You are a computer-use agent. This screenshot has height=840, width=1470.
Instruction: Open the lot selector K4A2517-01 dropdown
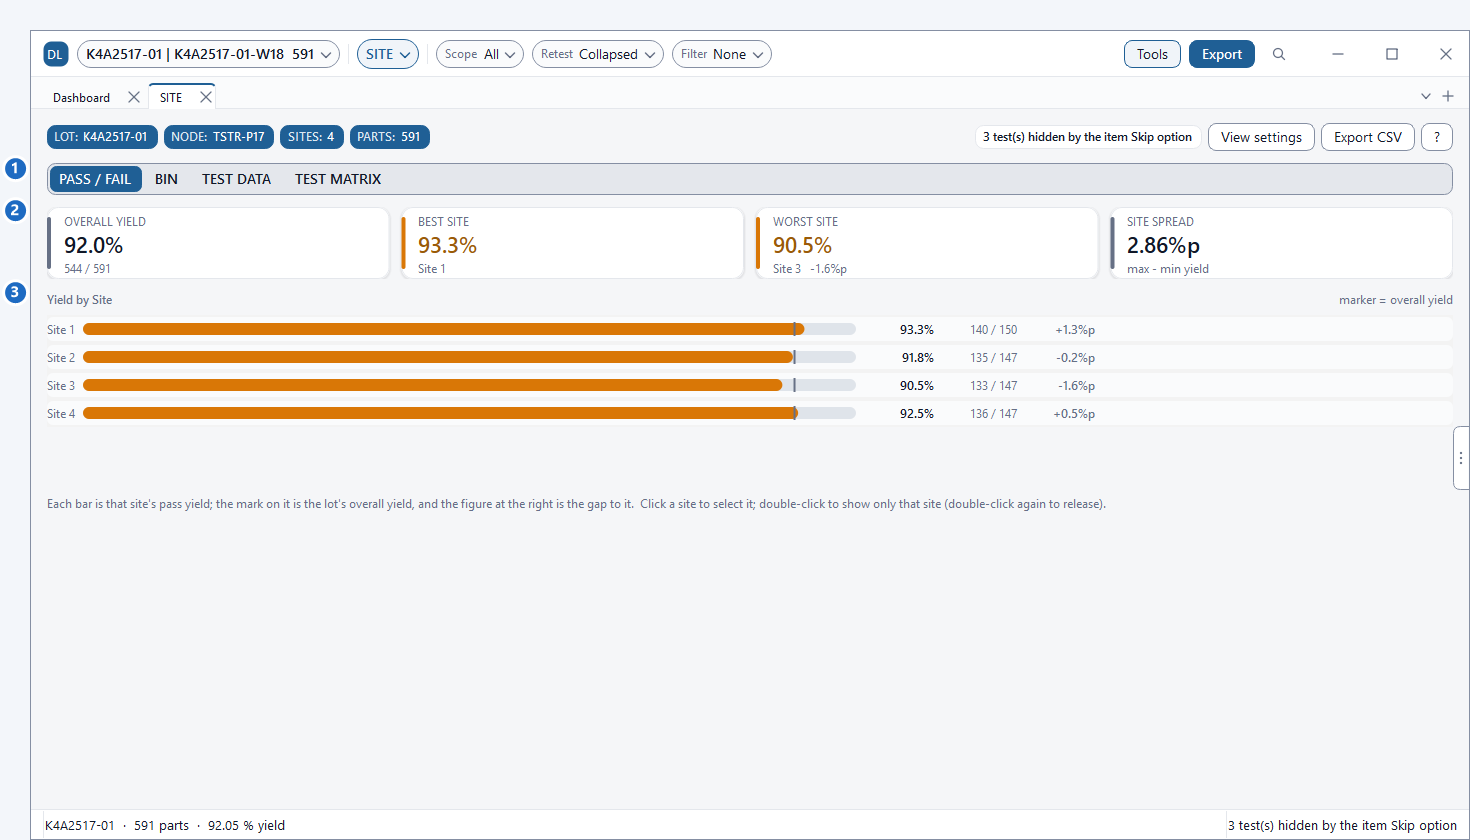coord(208,54)
